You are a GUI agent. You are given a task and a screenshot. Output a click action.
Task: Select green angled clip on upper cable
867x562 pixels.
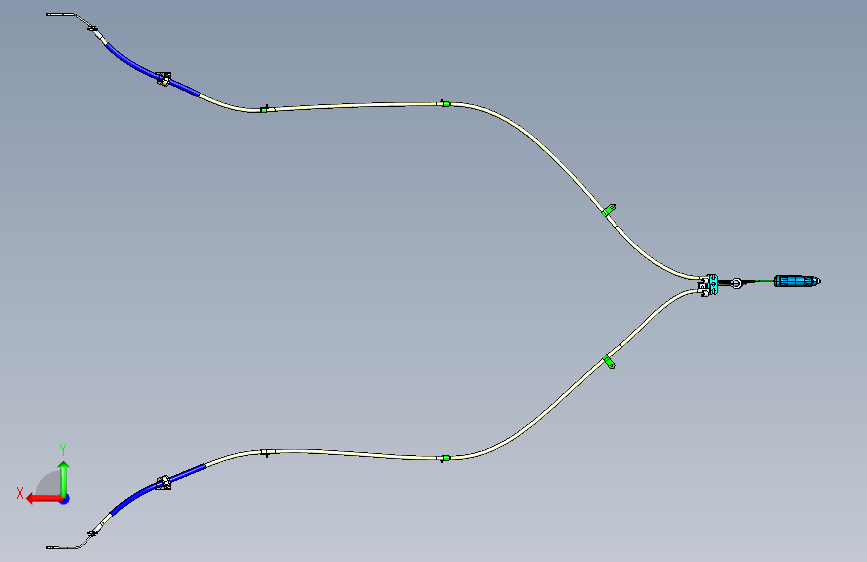click(609, 210)
